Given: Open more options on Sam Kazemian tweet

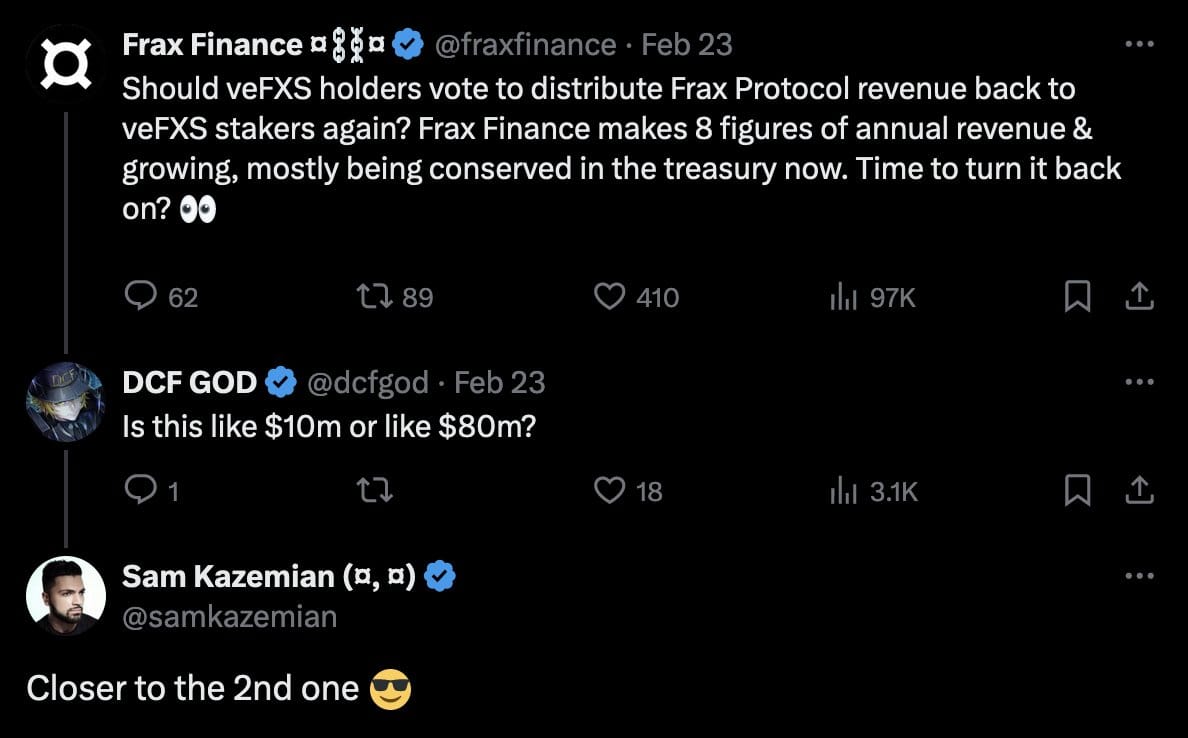Looking at the screenshot, I should [x=1140, y=576].
